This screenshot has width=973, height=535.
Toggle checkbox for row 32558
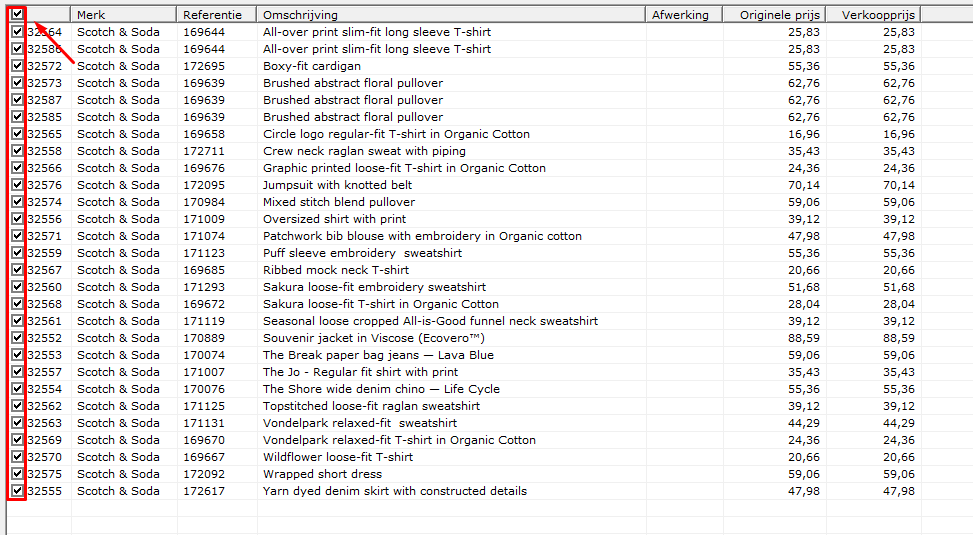tap(17, 151)
